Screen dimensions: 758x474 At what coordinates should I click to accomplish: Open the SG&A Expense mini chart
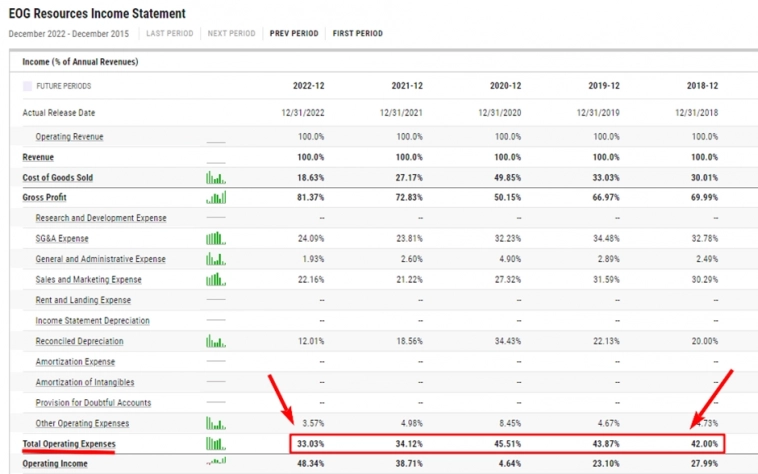coord(216,238)
